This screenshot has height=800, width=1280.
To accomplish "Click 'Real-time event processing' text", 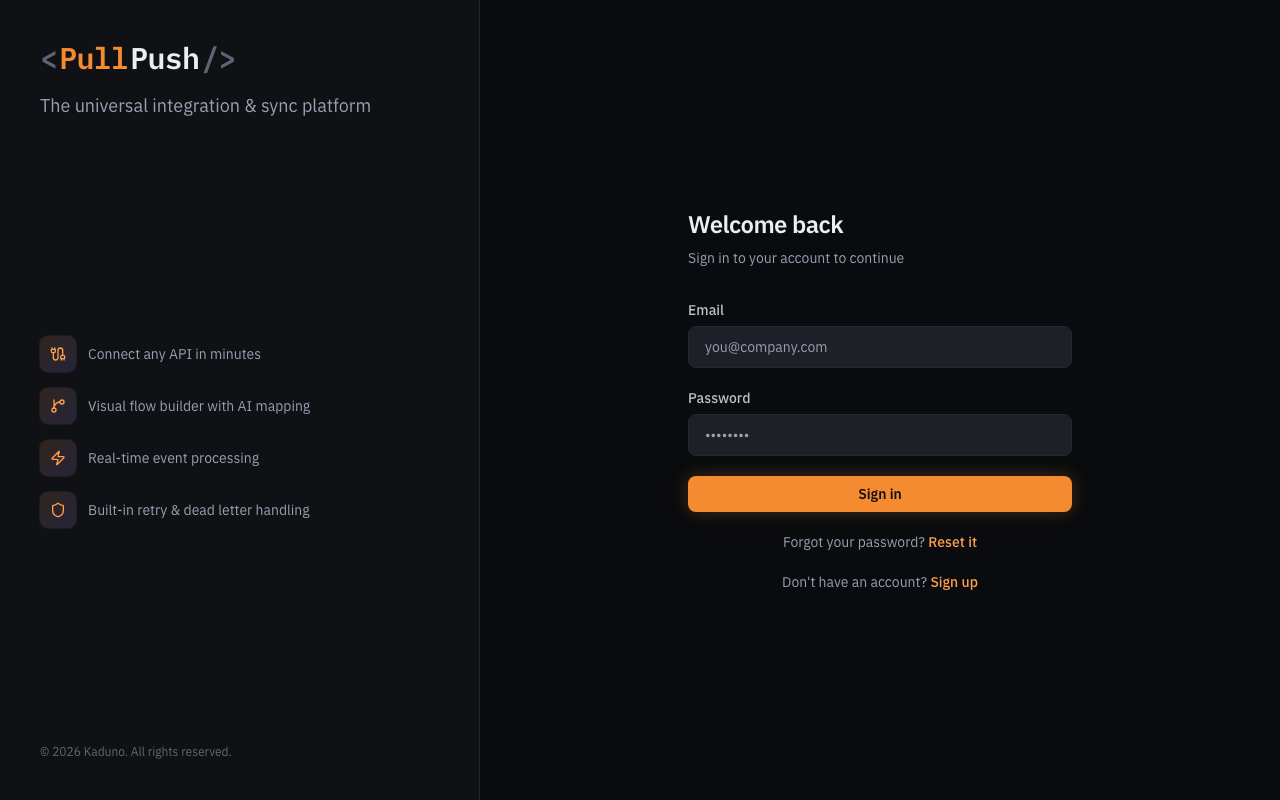I will pos(173,458).
